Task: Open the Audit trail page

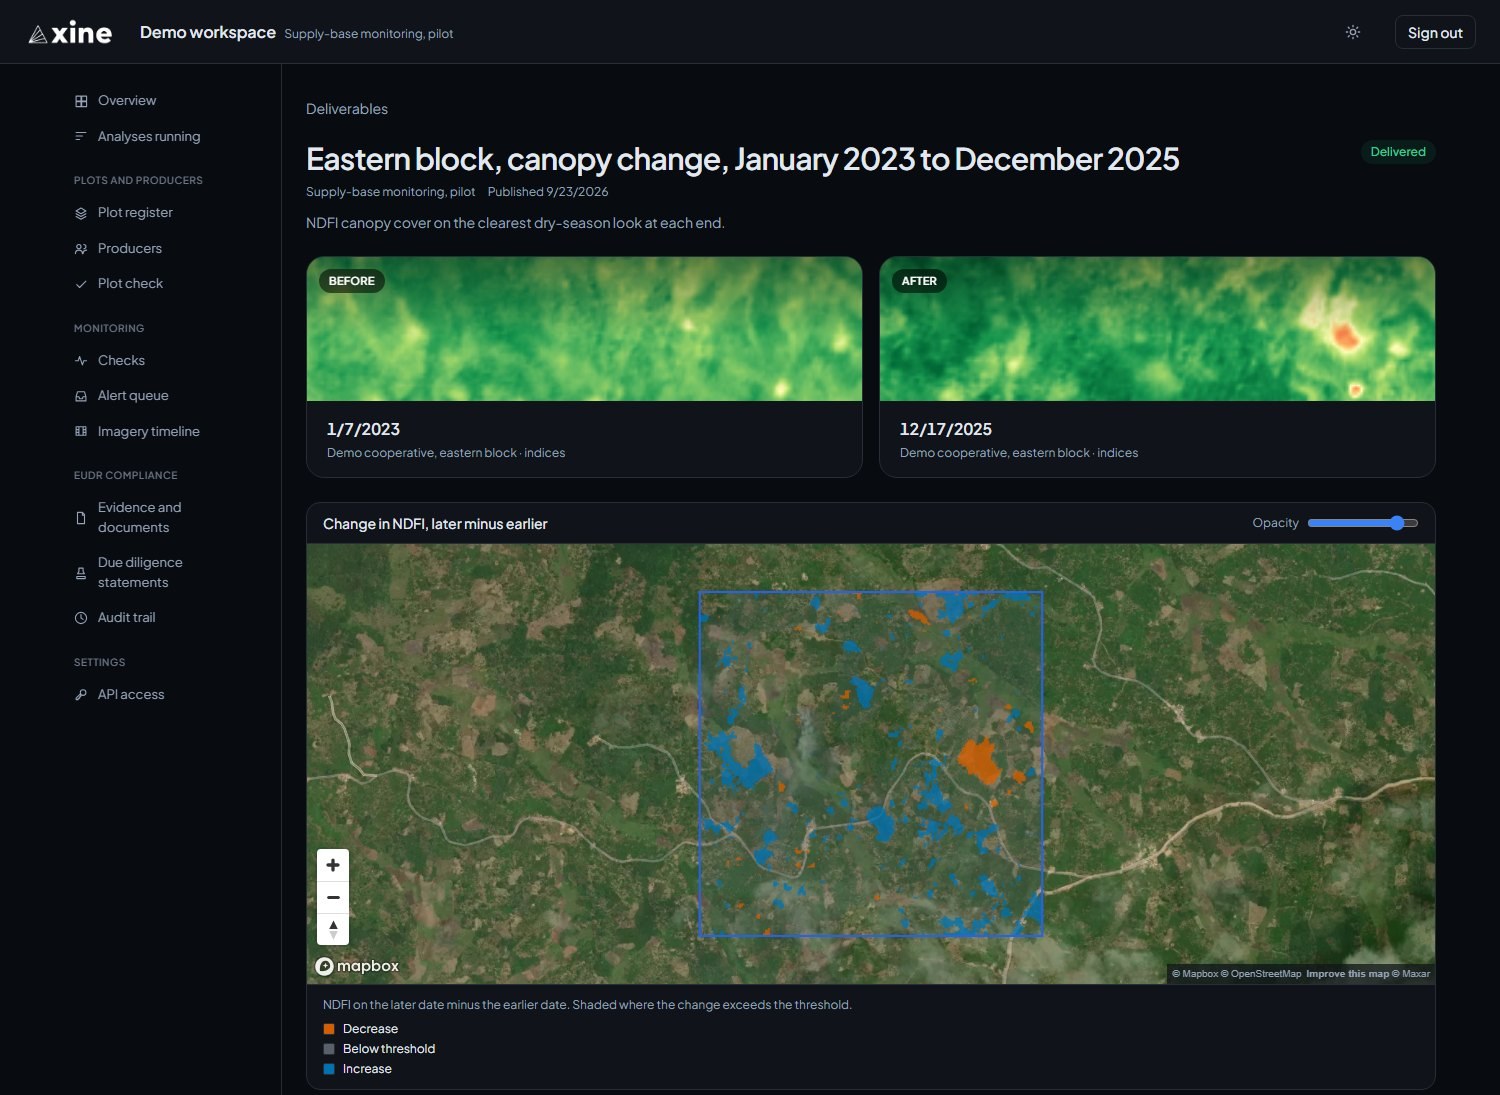Action: coord(127,617)
